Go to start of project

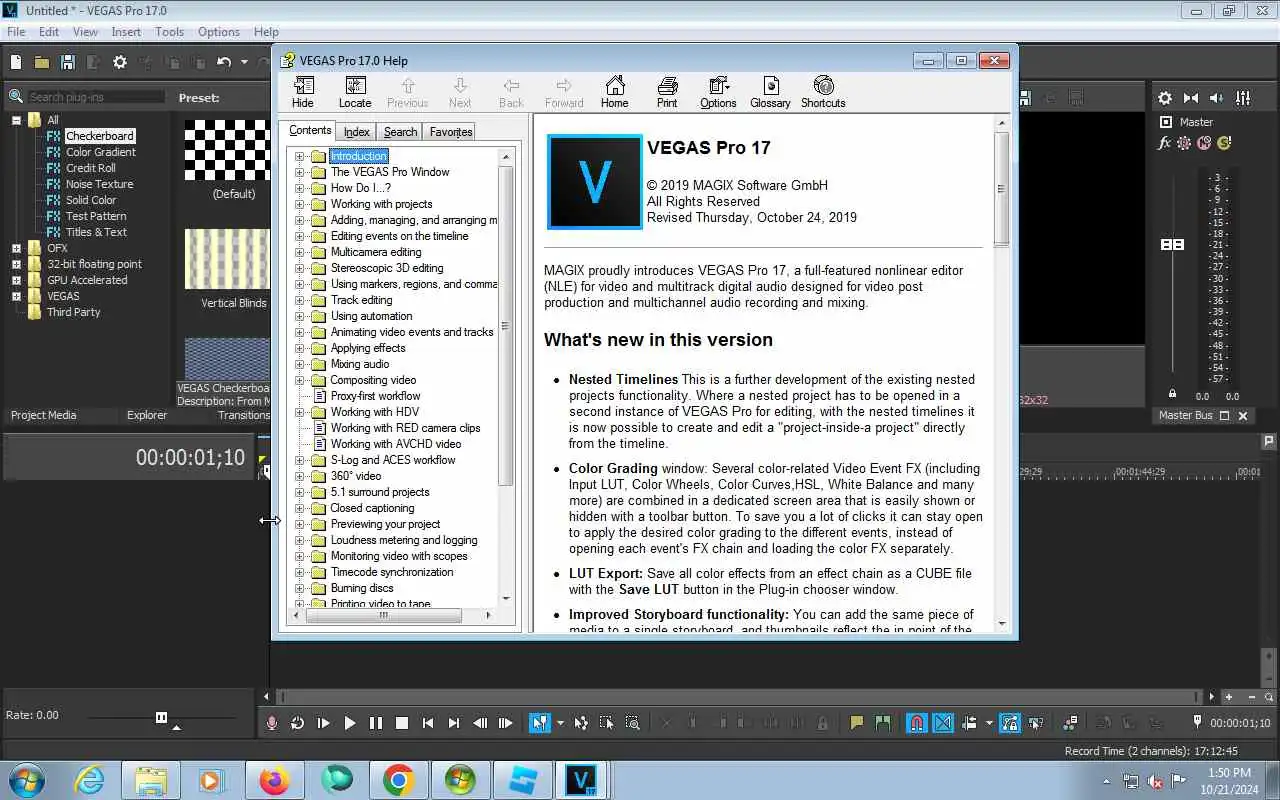click(x=428, y=723)
